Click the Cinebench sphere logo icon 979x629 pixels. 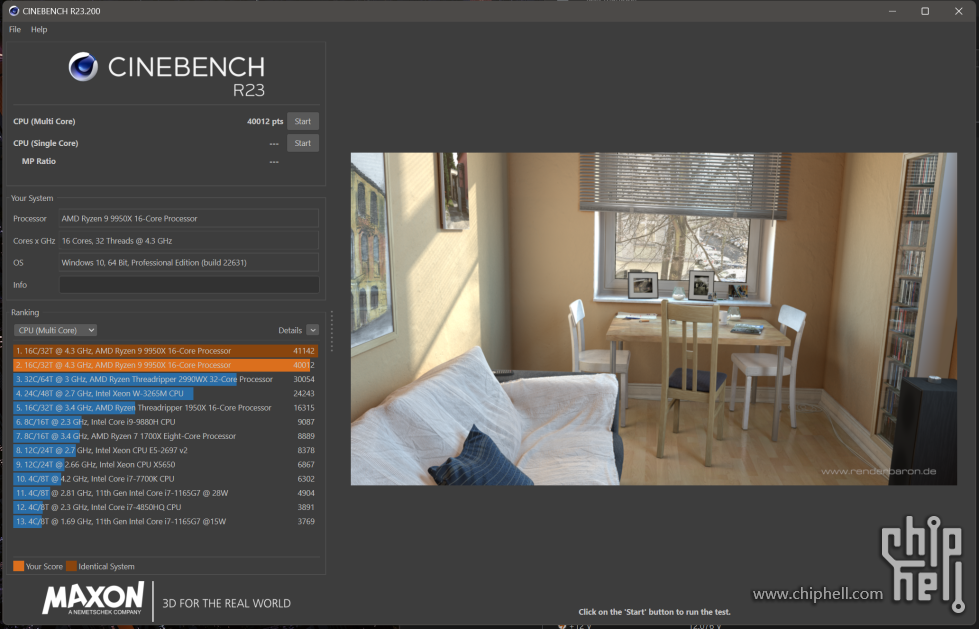click(83, 67)
